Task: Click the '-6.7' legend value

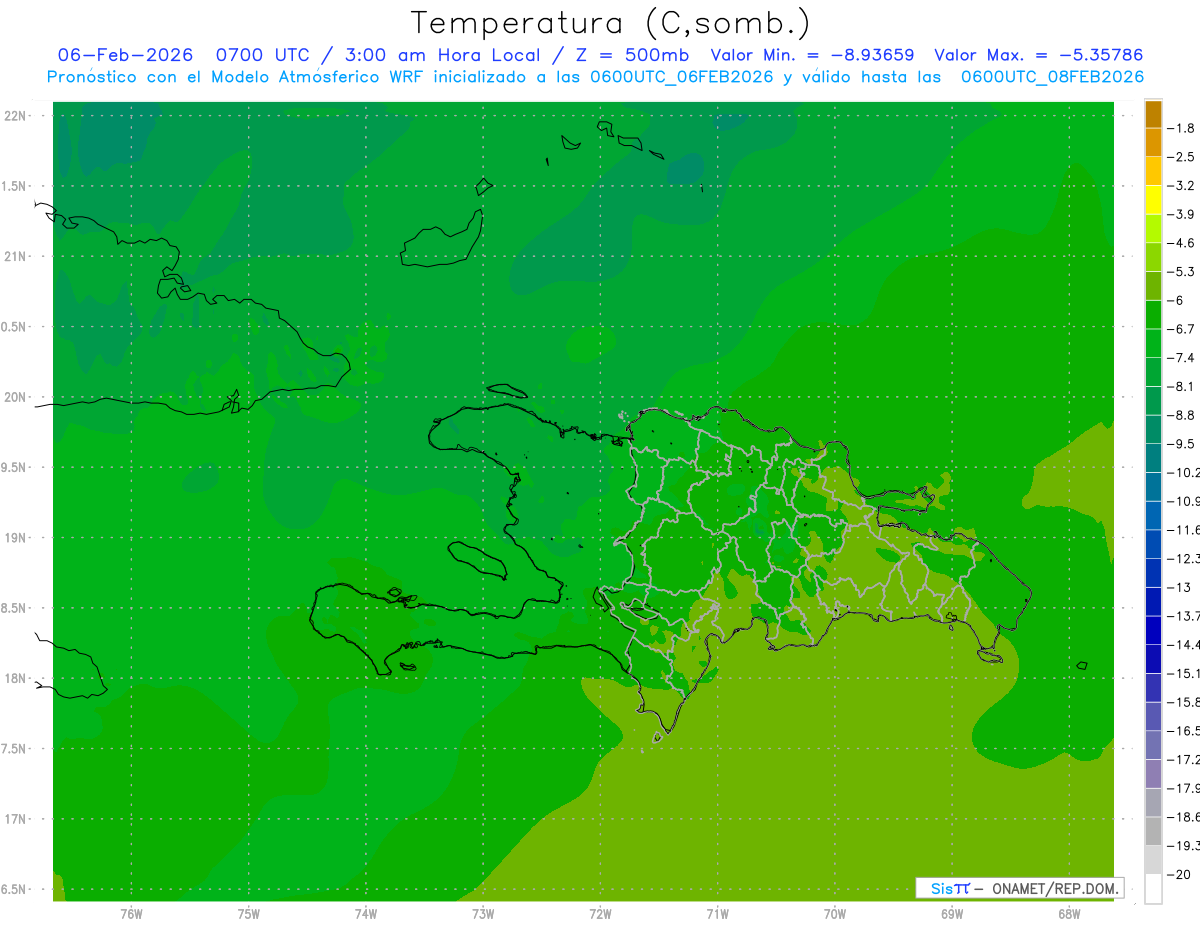Action: [x=1183, y=329]
